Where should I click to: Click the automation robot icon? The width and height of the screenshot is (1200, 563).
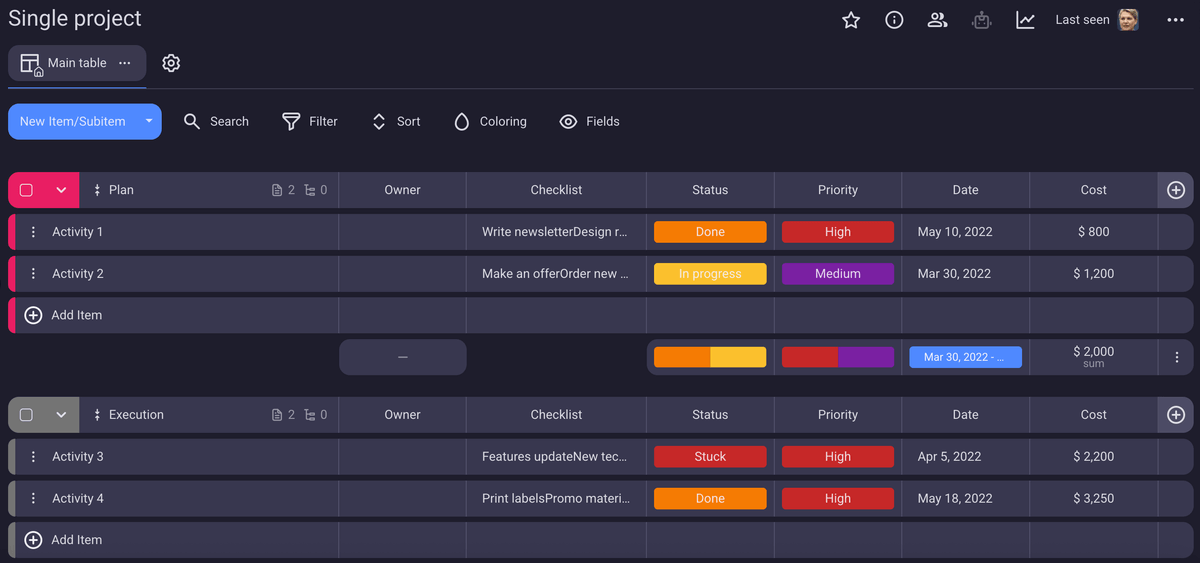(981, 20)
